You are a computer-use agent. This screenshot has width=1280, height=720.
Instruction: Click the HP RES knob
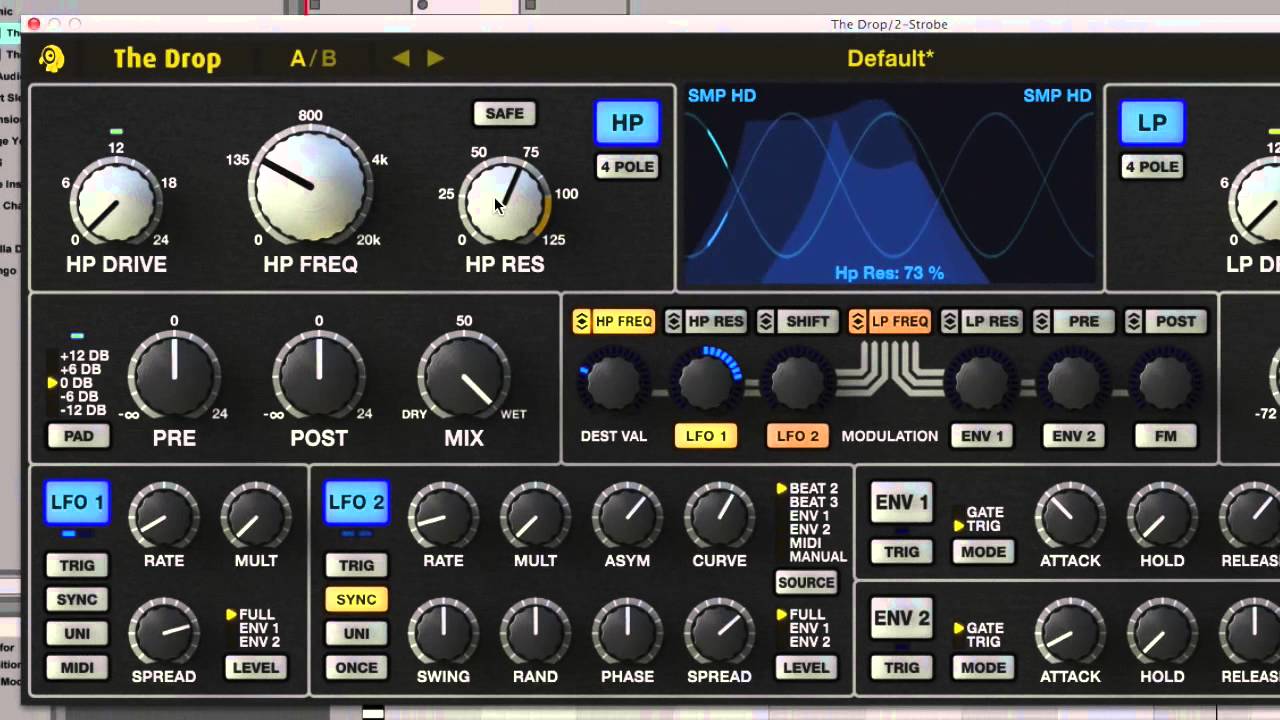pyautogui.click(x=504, y=202)
